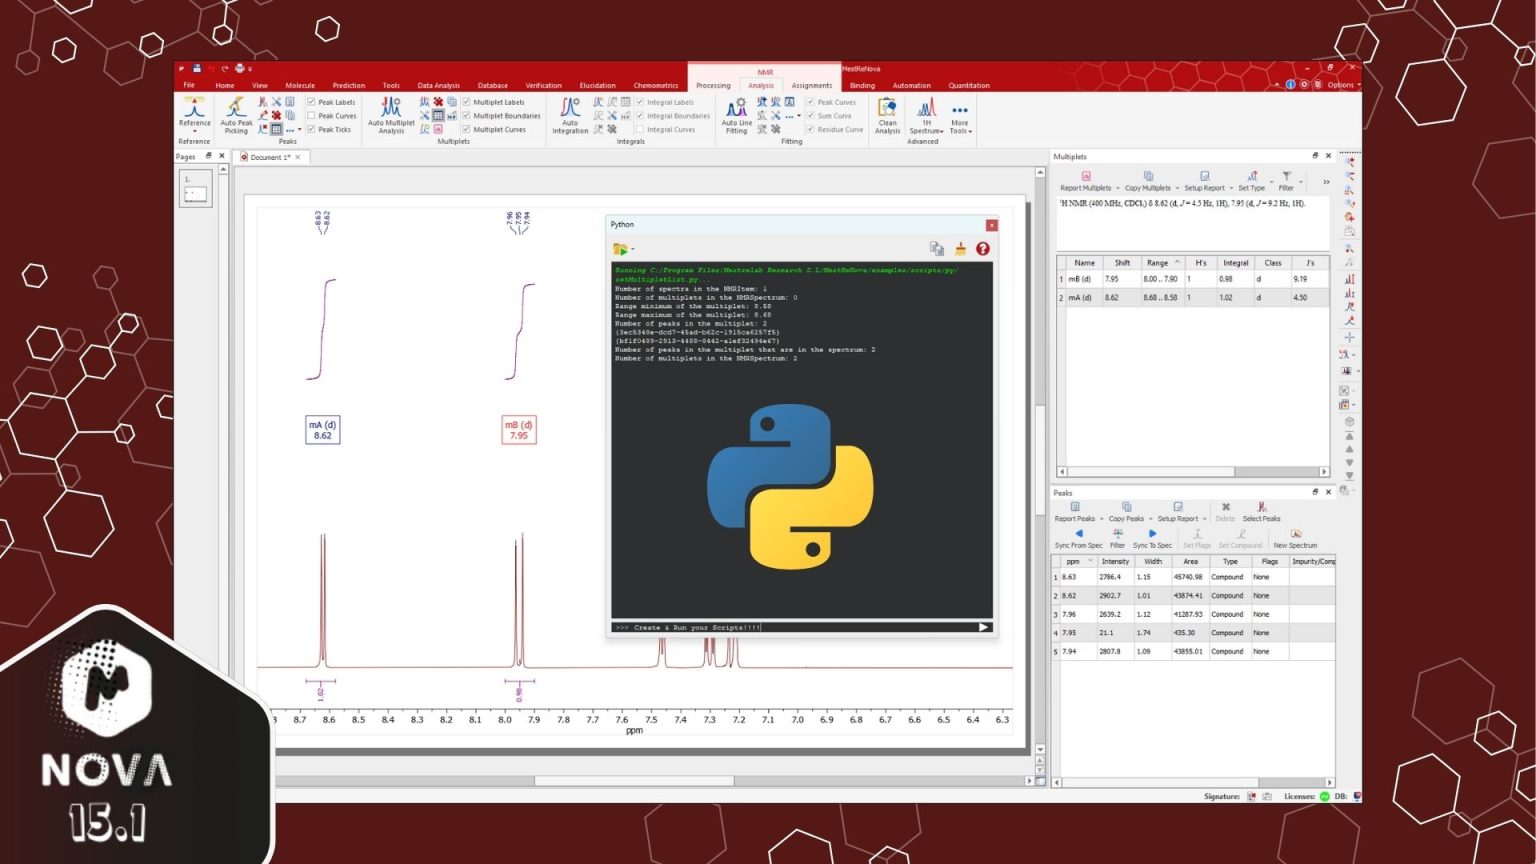The height and width of the screenshot is (864, 1536).
Task: Click the Report Multiplets icon
Action: pos(1085,176)
